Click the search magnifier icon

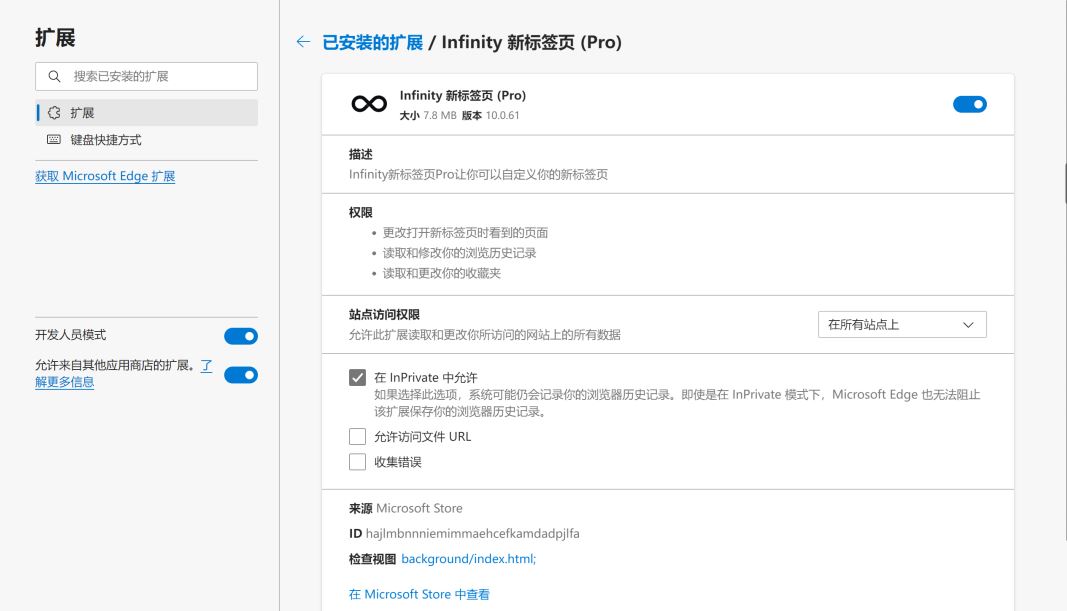tap(54, 76)
